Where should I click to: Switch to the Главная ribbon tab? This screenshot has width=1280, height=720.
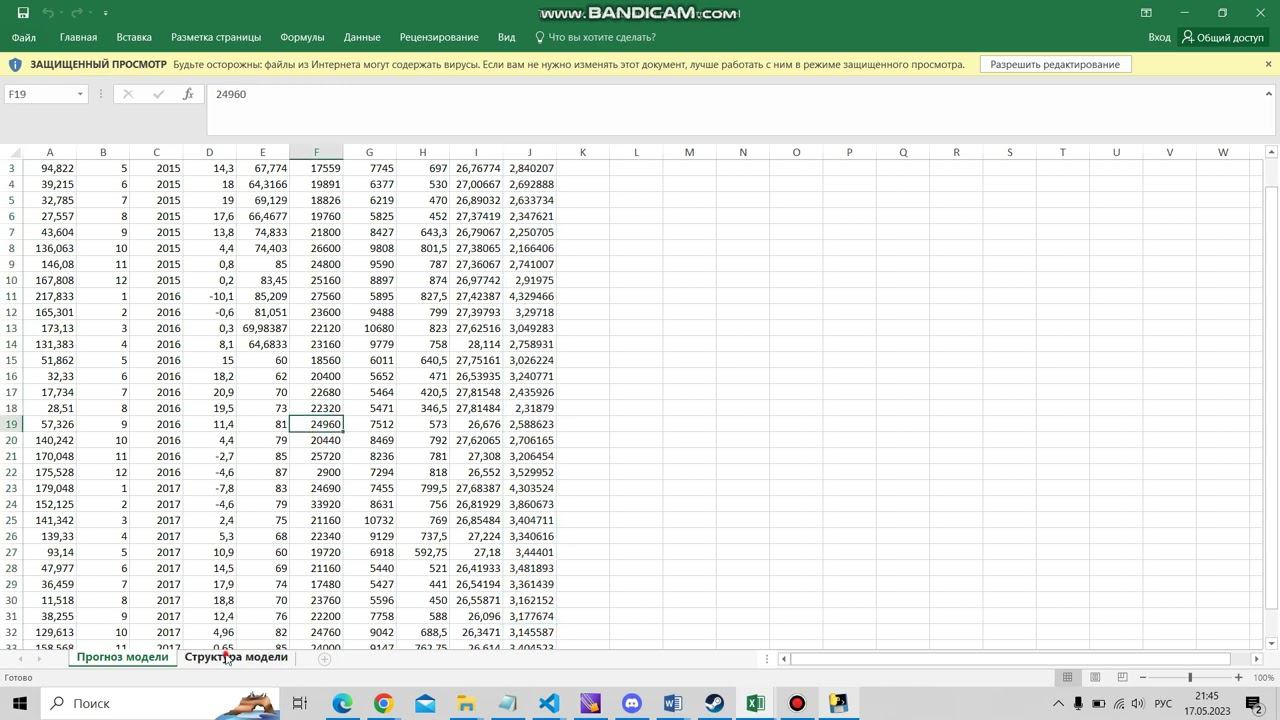(x=78, y=37)
